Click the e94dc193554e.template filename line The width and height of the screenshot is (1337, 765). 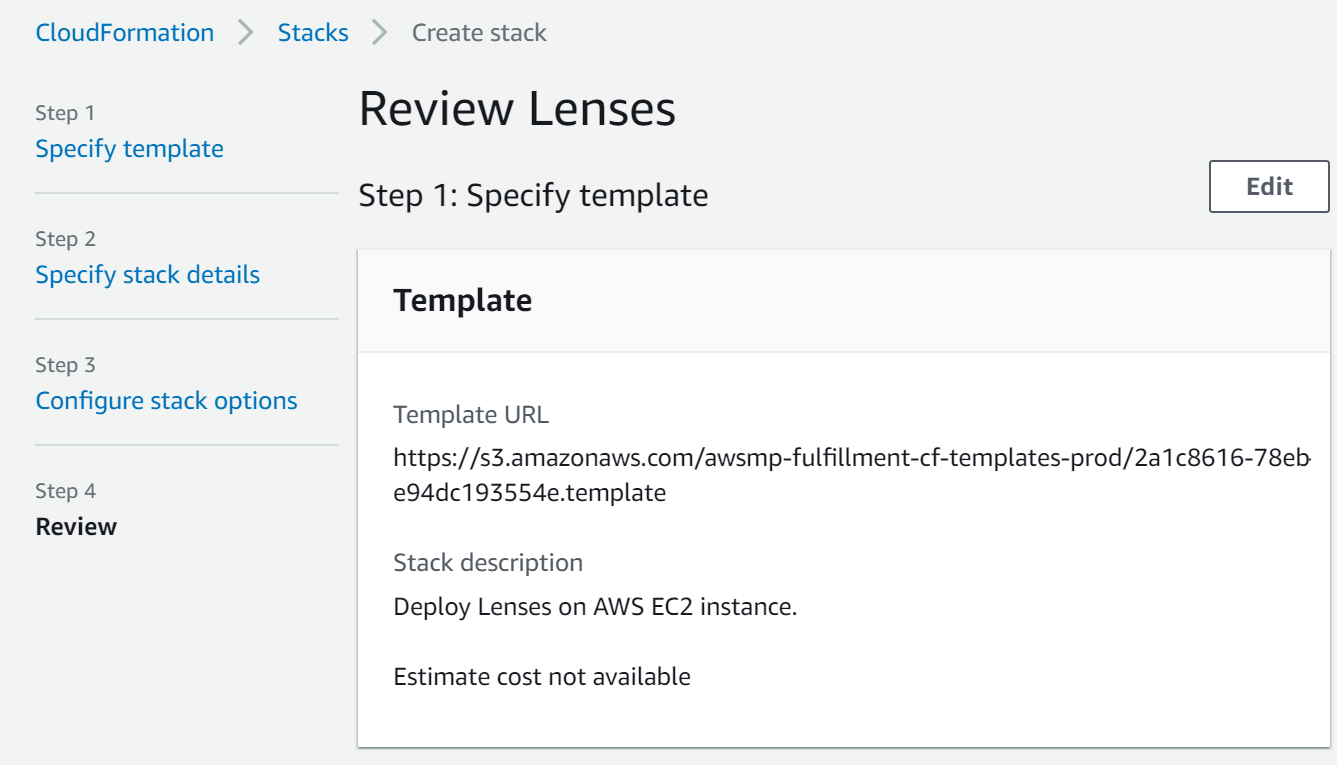[x=530, y=493]
